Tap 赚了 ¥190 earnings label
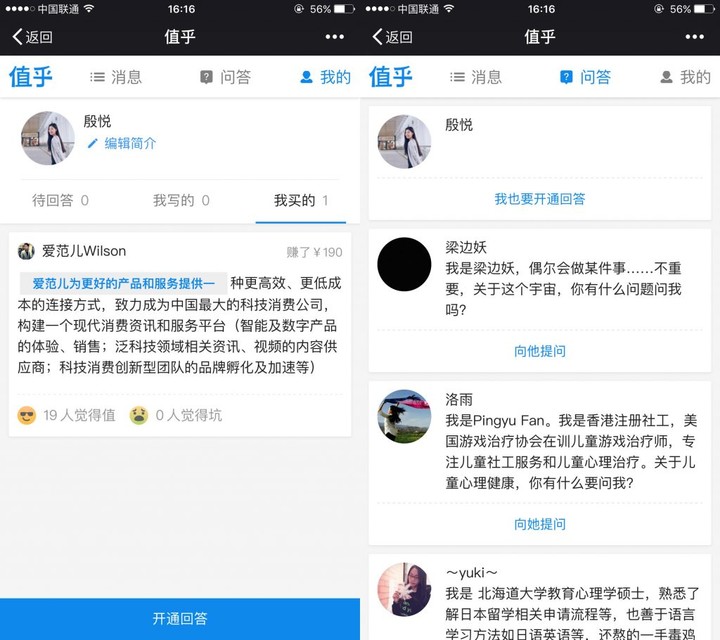This screenshot has height=640, width=720. [x=315, y=252]
